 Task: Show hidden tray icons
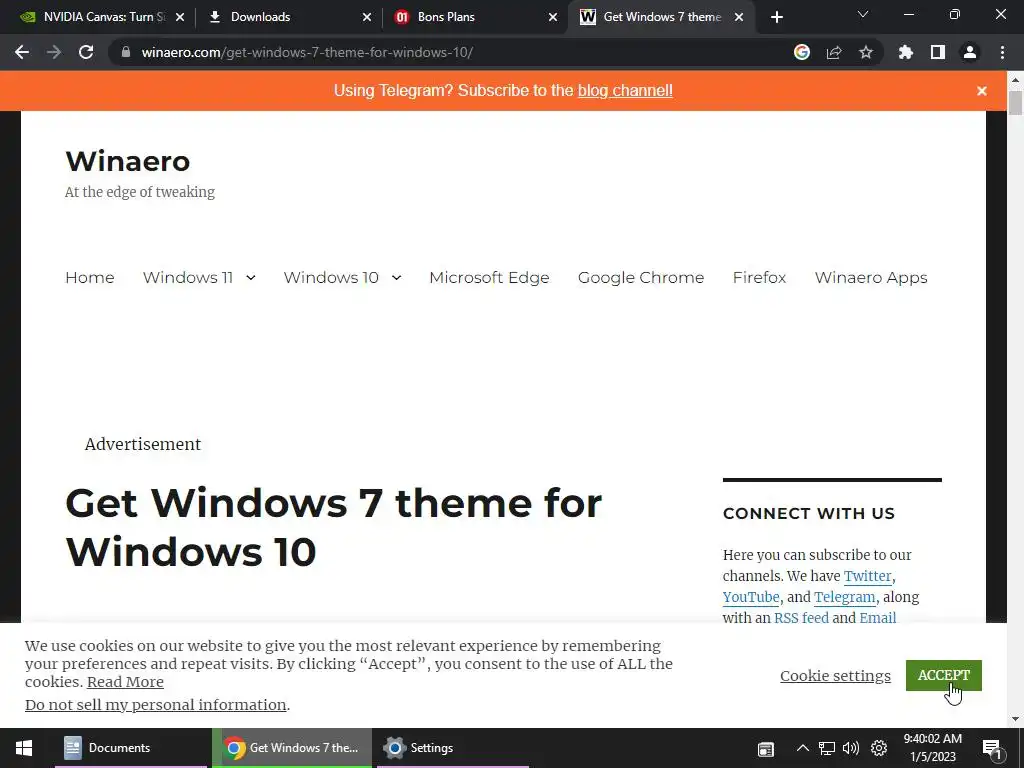[803, 748]
